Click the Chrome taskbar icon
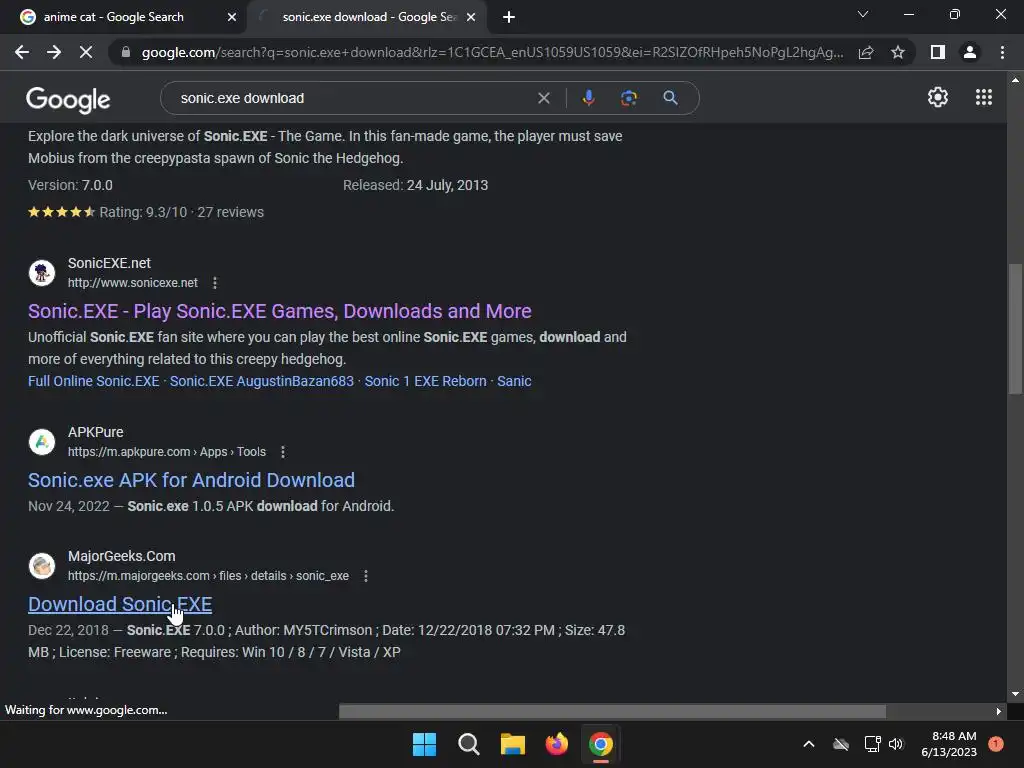 [601, 744]
